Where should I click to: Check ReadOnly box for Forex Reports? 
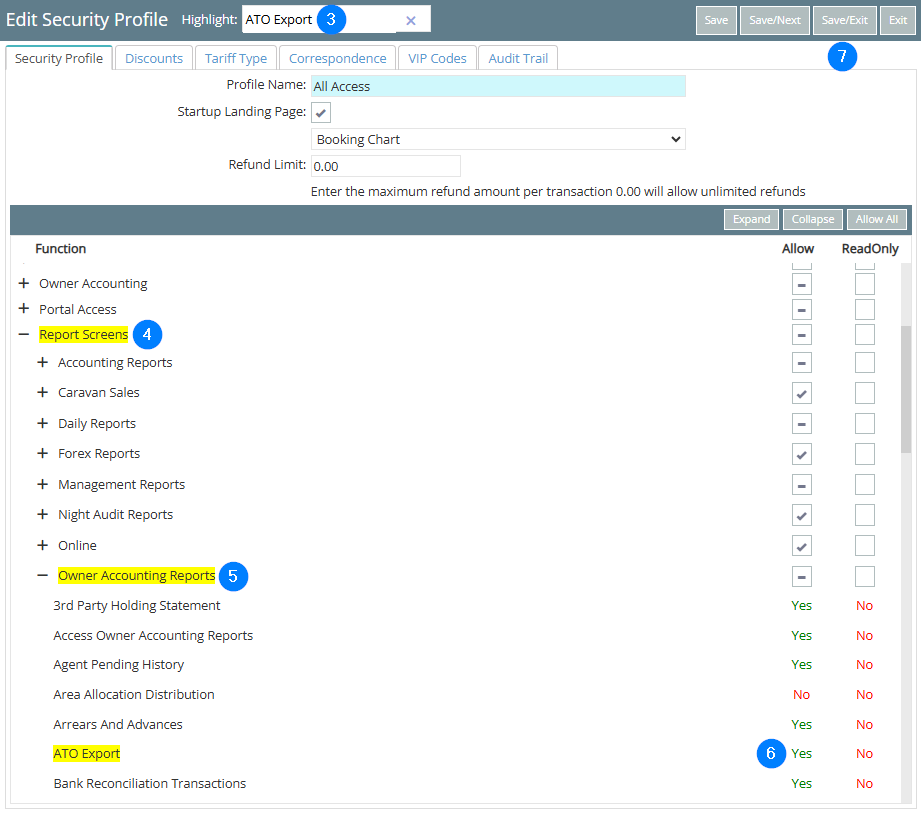point(865,454)
